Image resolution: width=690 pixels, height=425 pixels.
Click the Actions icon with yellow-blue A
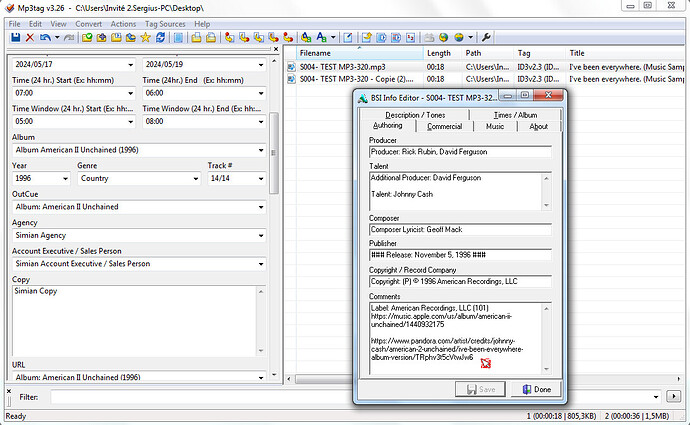pos(306,38)
